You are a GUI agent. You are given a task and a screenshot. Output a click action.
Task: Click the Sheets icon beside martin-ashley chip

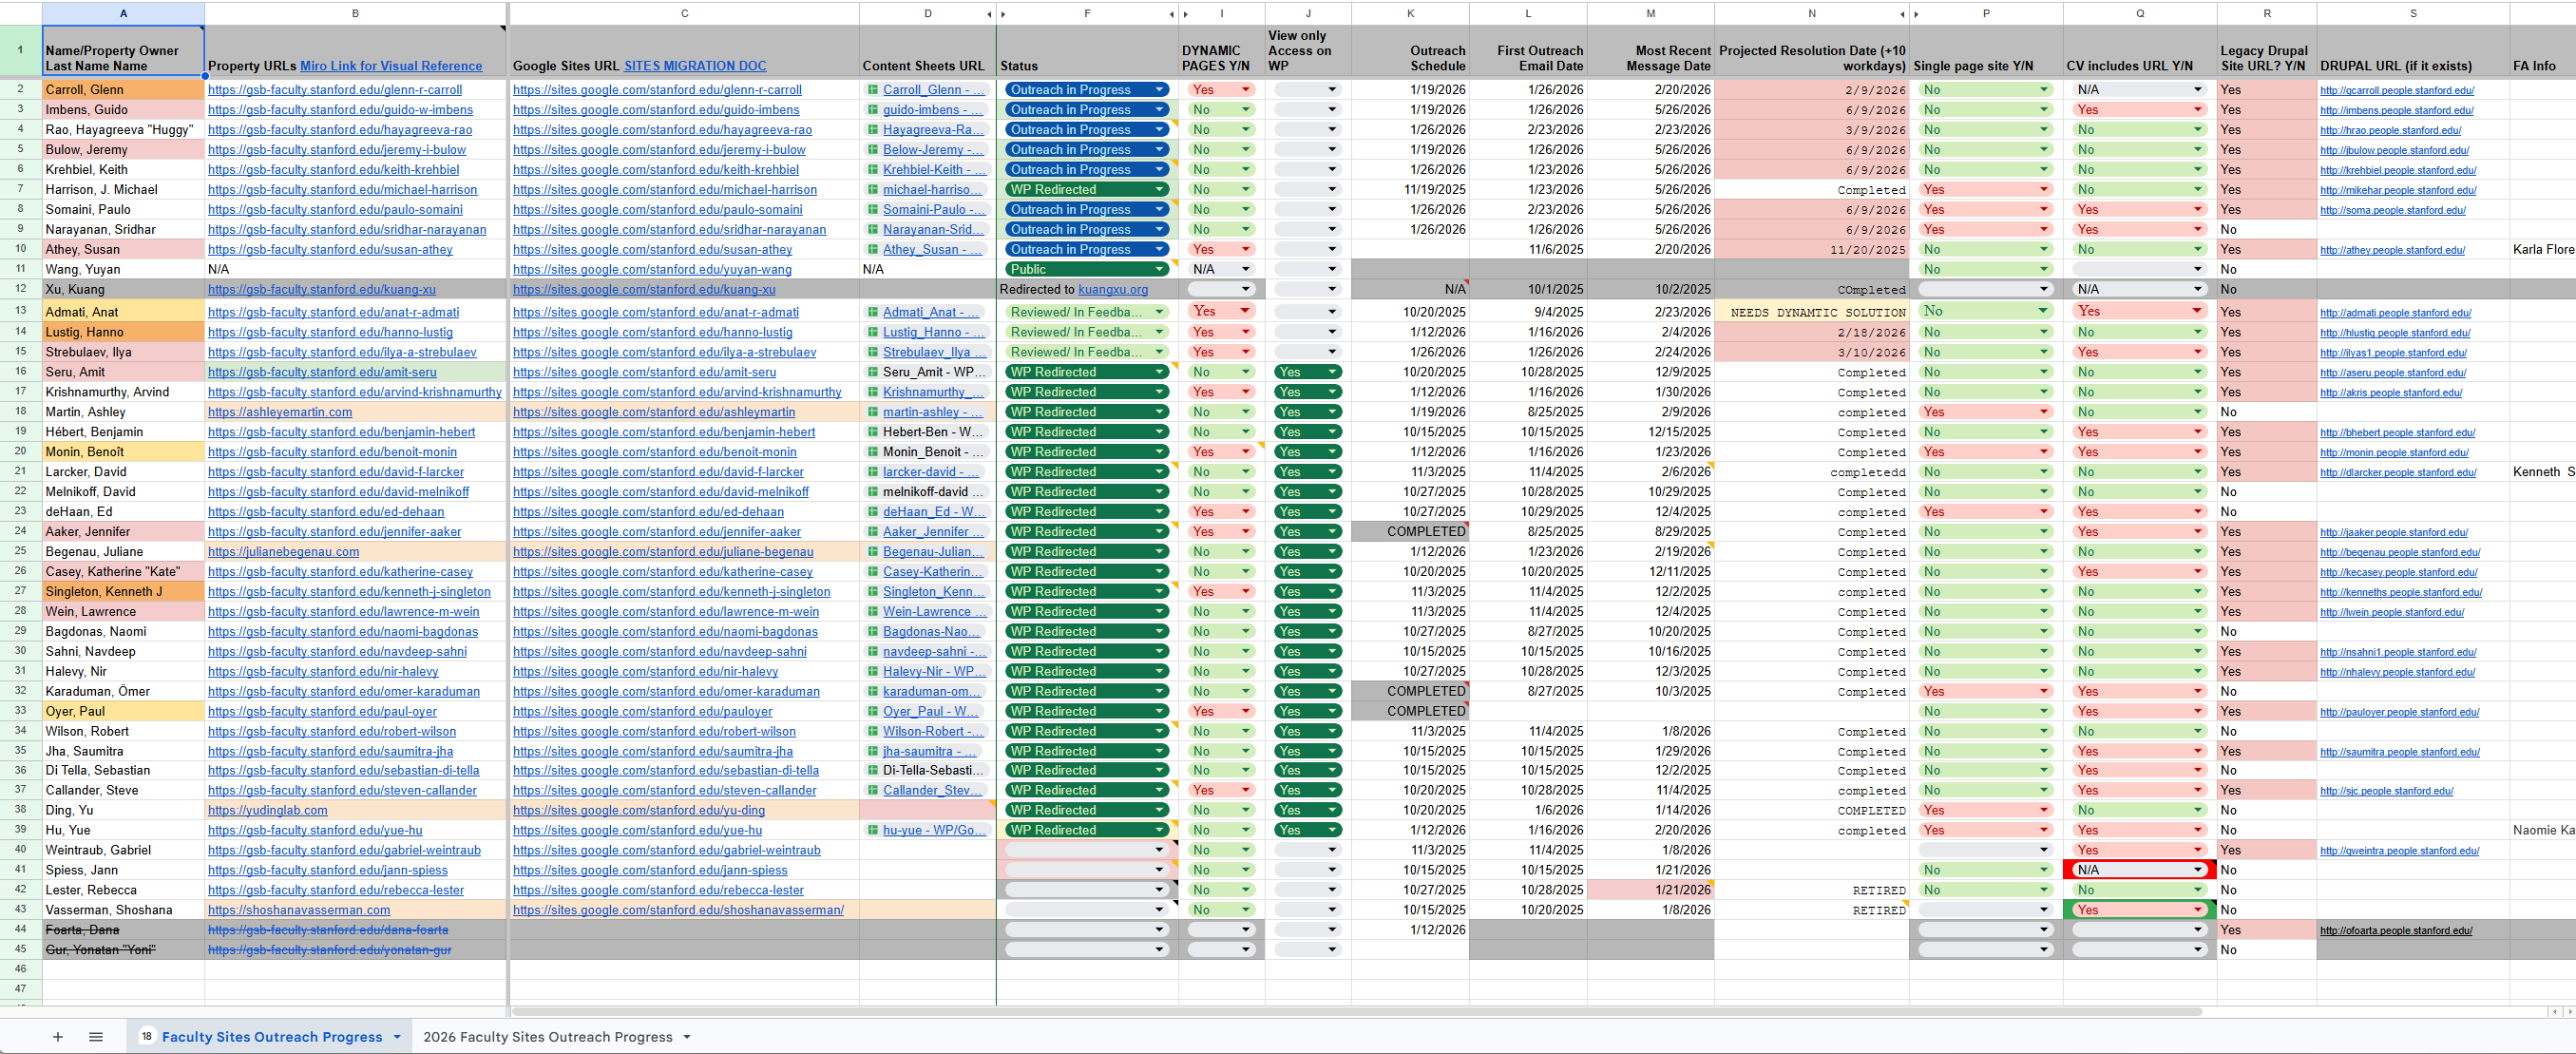(x=873, y=412)
